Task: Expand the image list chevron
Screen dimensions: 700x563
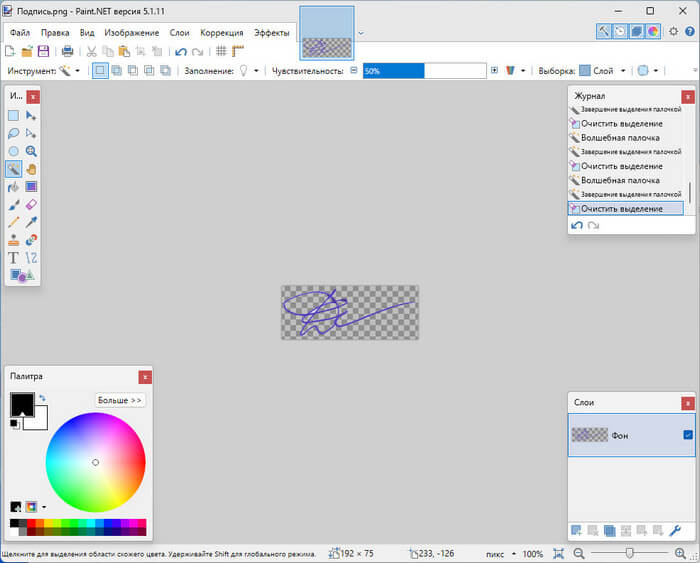Action: (361, 33)
